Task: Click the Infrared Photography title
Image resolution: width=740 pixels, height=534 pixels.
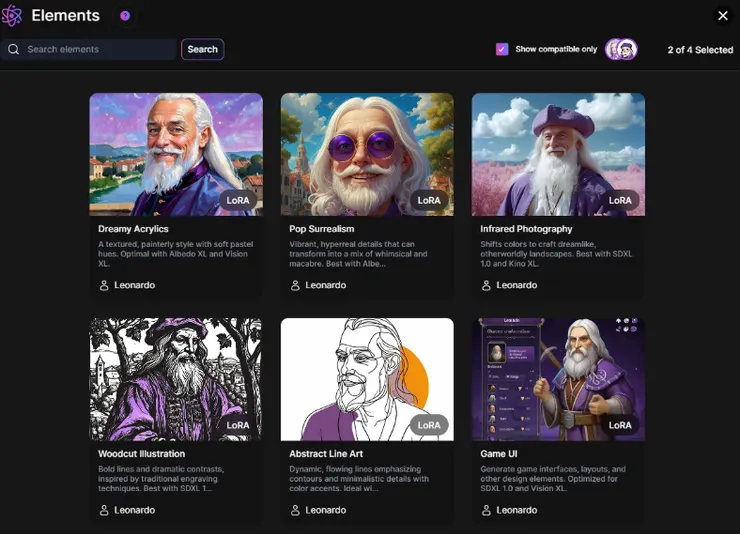Action: (526, 229)
